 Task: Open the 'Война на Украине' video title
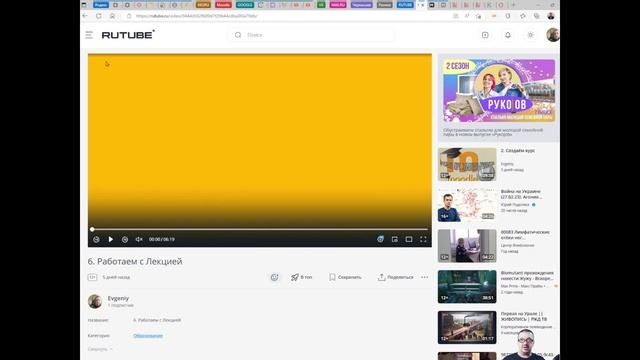pos(521,194)
